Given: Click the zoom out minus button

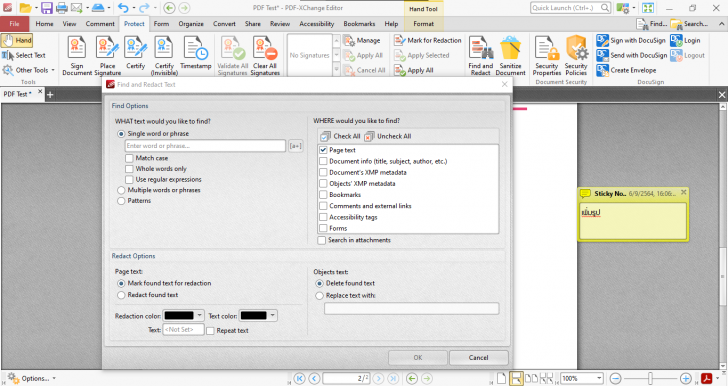Looking at the screenshot, I should coord(615,379).
